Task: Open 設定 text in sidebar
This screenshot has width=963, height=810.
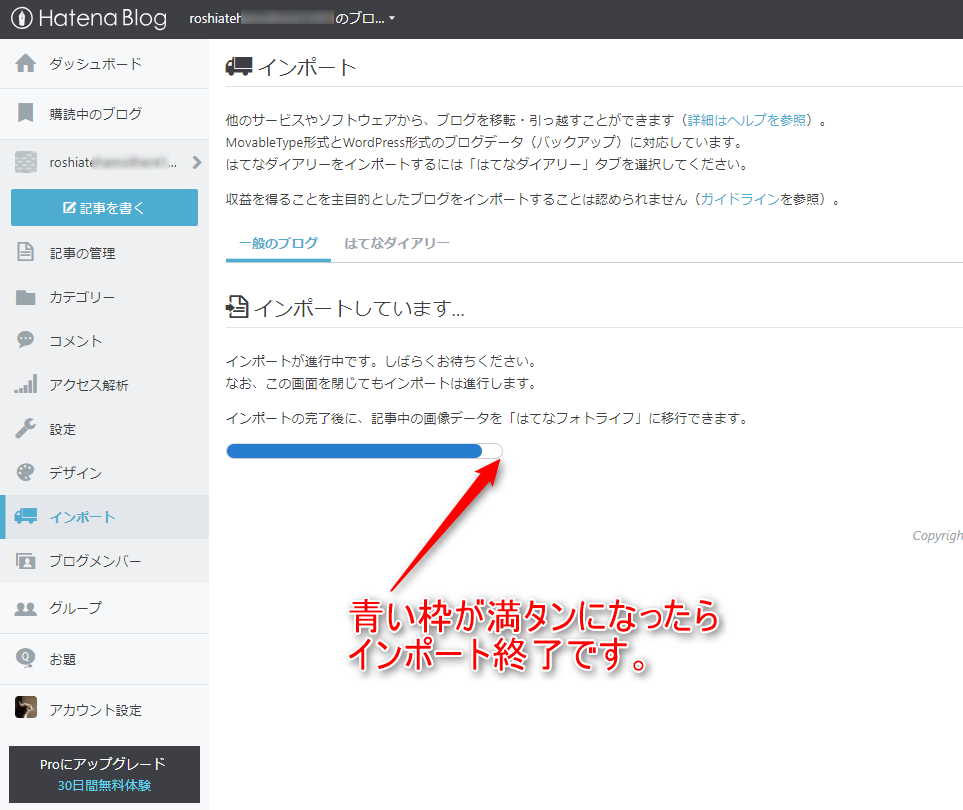Action: tap(63, 429)
